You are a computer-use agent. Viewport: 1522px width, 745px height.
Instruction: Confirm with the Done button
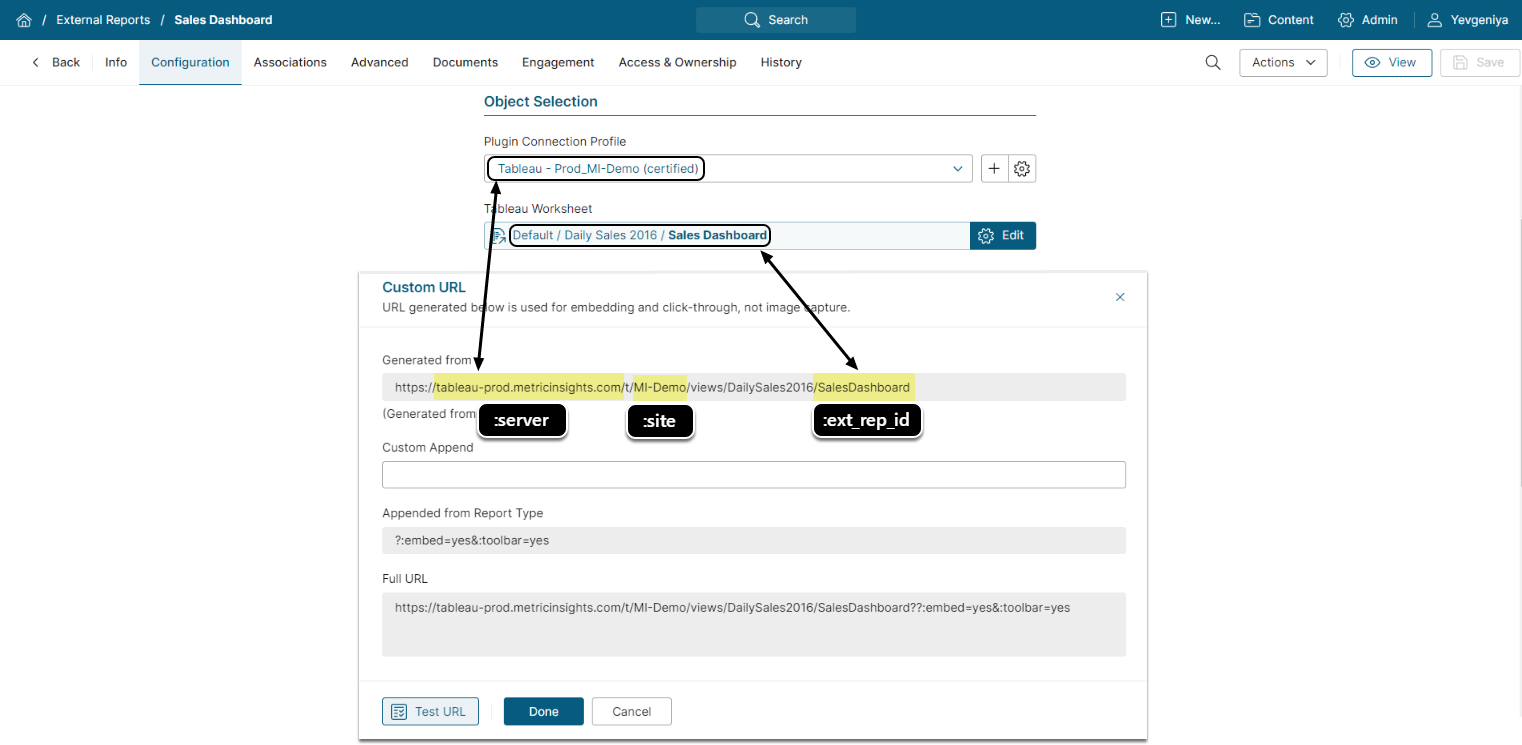click(544, 711)
